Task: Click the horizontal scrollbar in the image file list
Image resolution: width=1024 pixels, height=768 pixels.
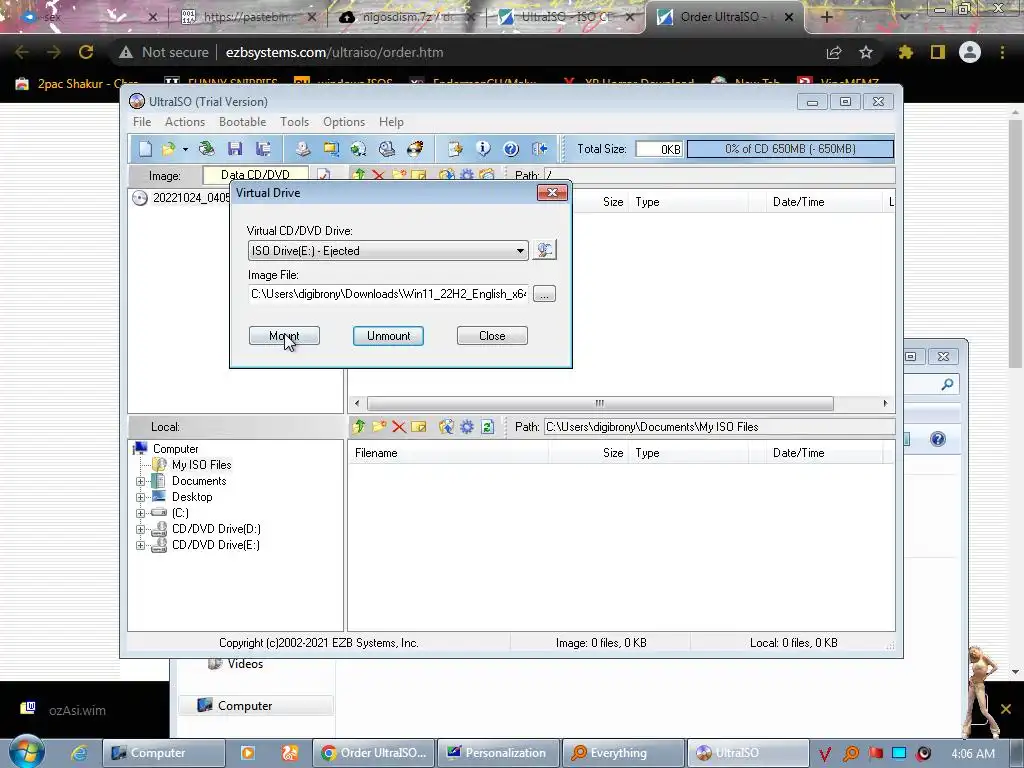Action: point(600,403)
